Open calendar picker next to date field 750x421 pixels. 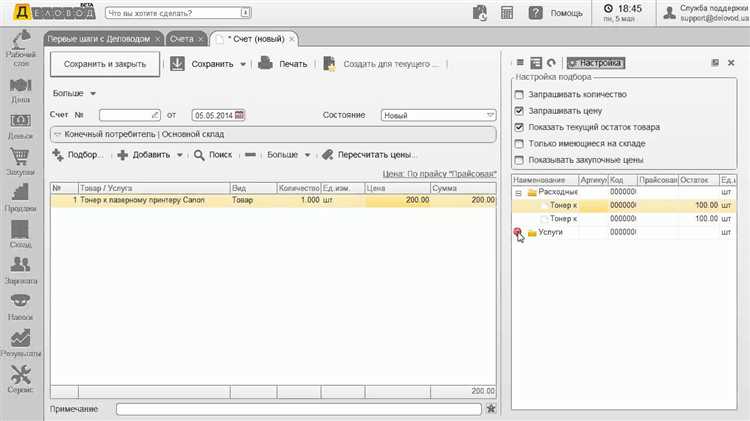240,115
